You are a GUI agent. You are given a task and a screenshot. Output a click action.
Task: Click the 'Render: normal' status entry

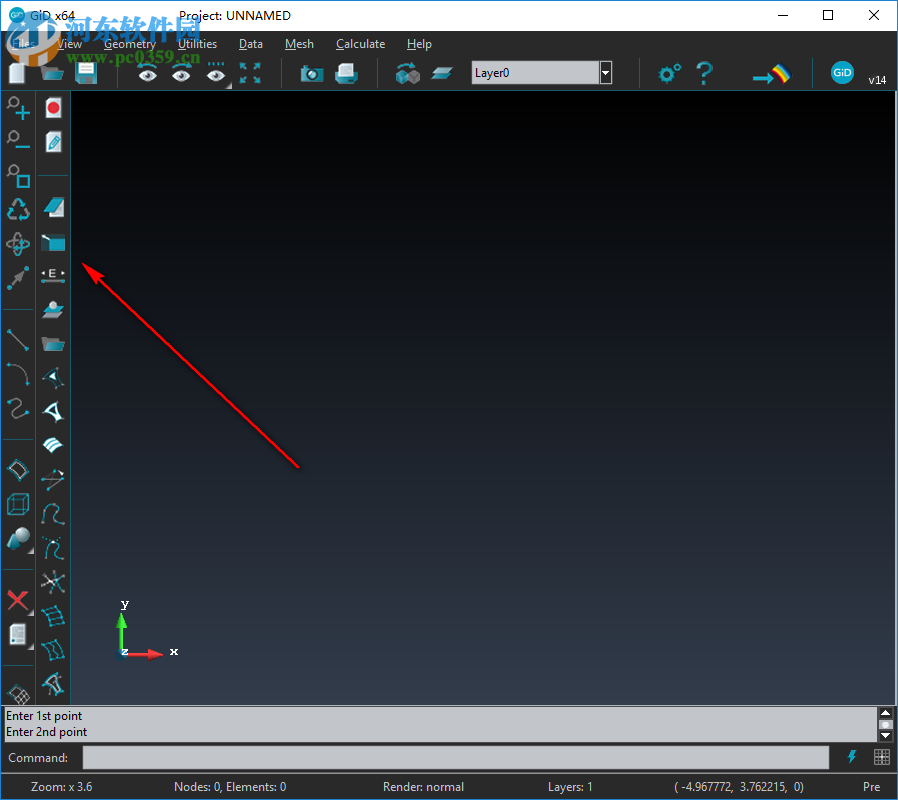[x=423, y=787]
